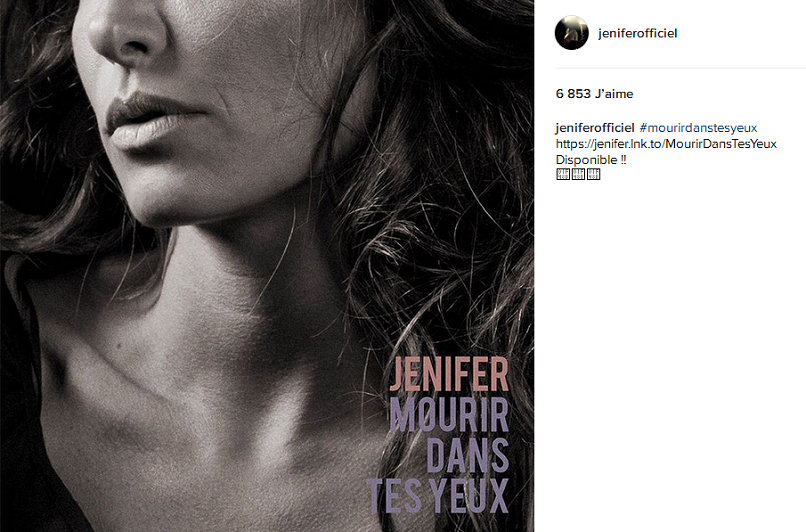Click jeniferofficiel username in the caption
This screenshot has width=806, height=532.
[595, 128]
